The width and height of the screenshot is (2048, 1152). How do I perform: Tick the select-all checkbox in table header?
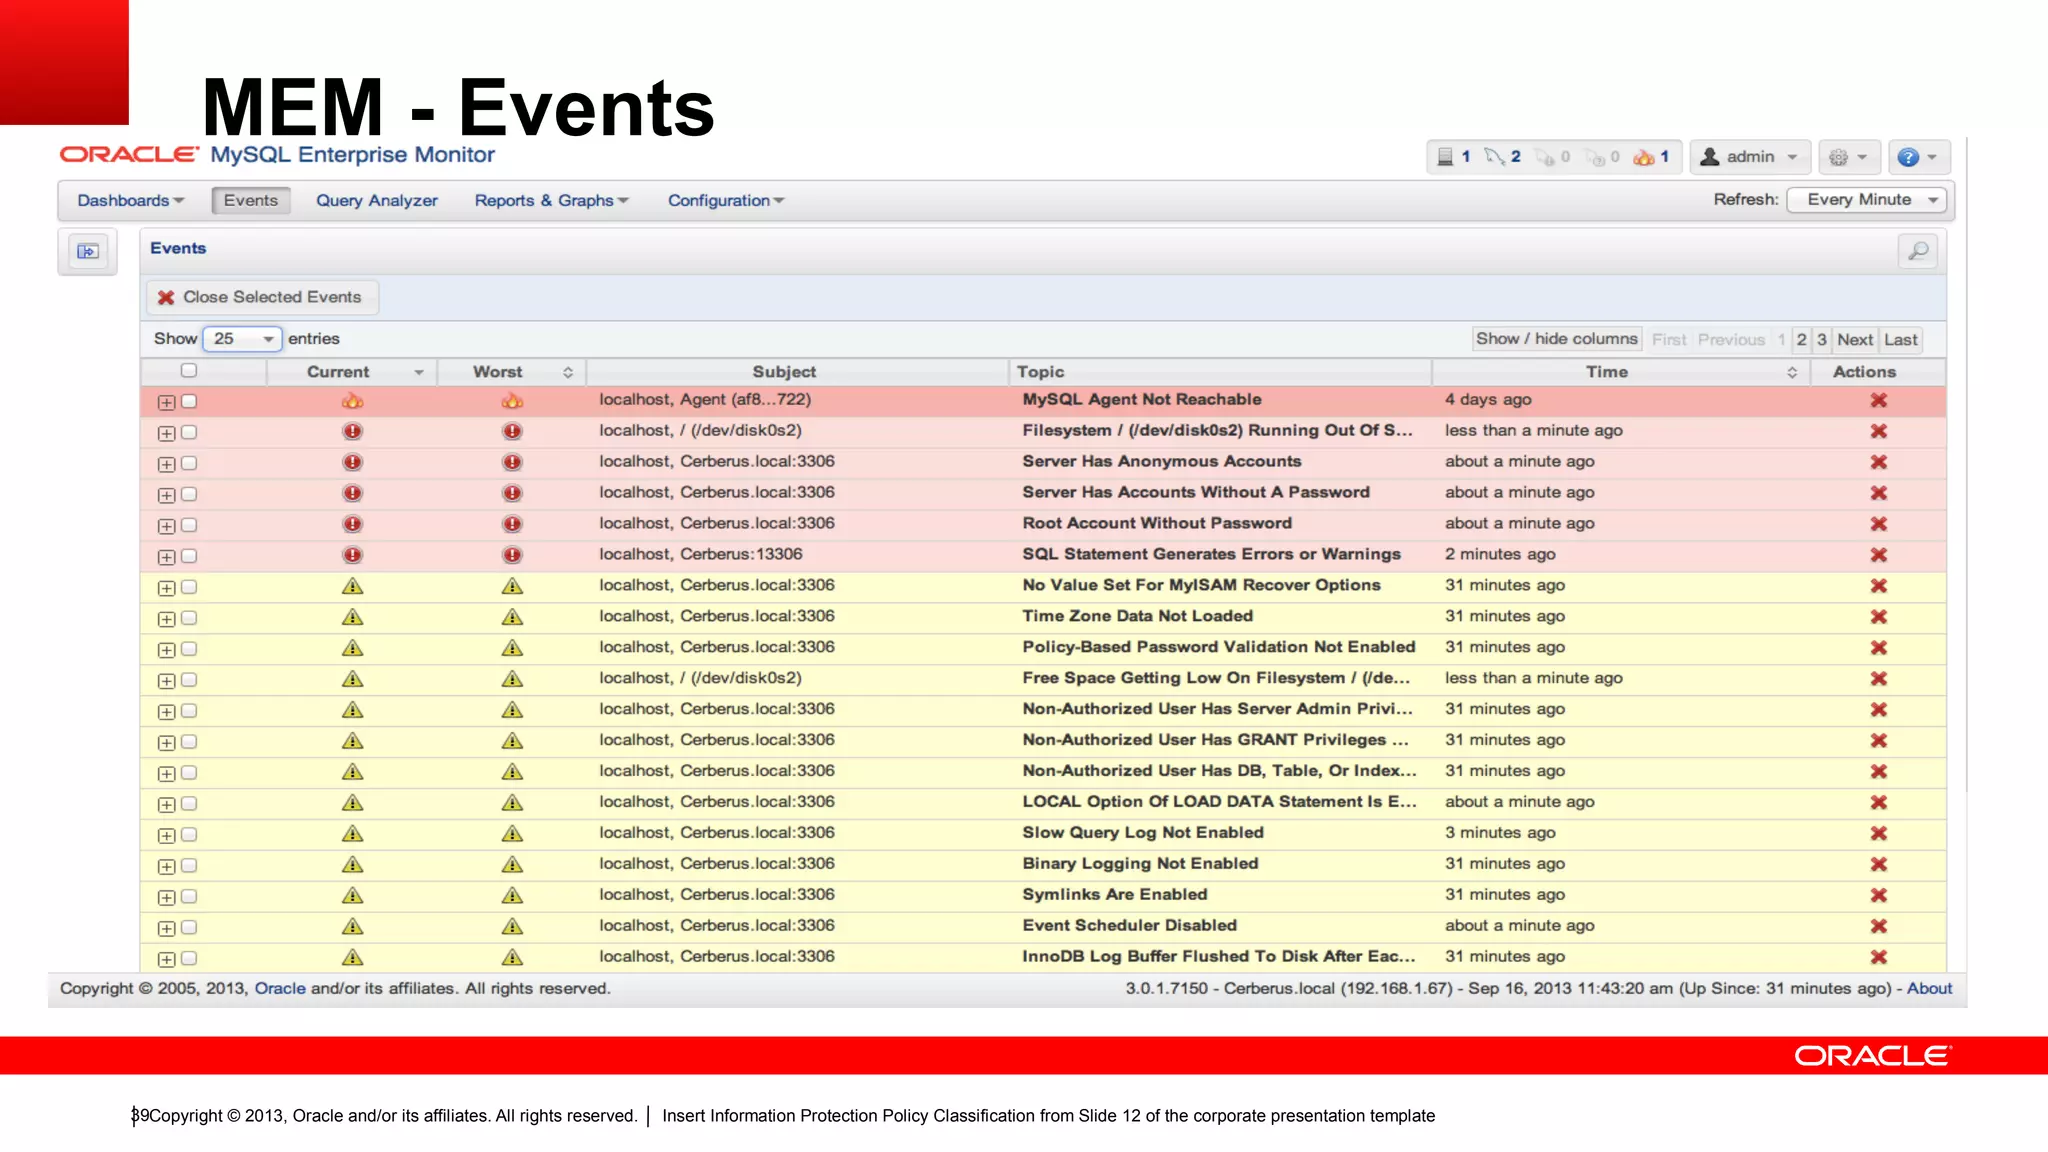point(188,371)
